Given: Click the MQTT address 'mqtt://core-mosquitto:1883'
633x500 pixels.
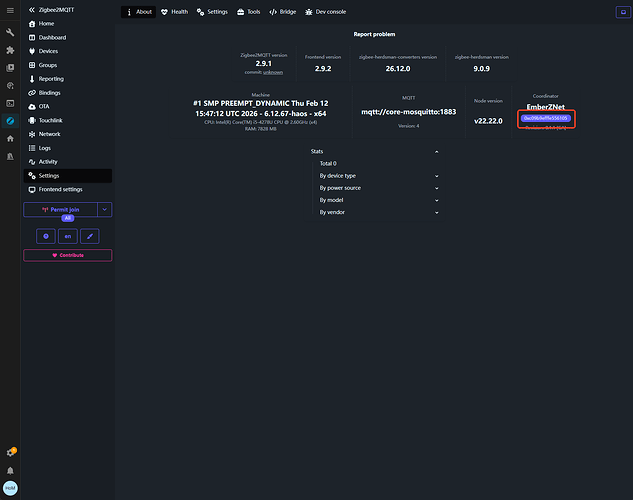Looking at the screenshot, I should point(409,112).
